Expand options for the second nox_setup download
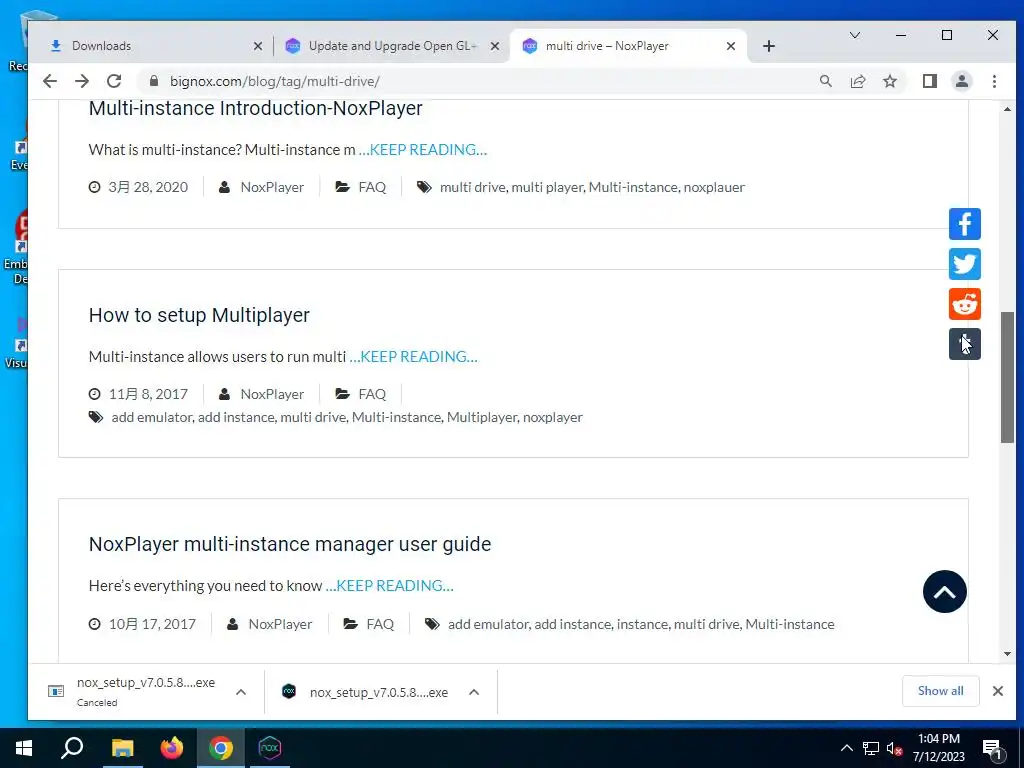The image size is (1024, 768). point(474,692)
